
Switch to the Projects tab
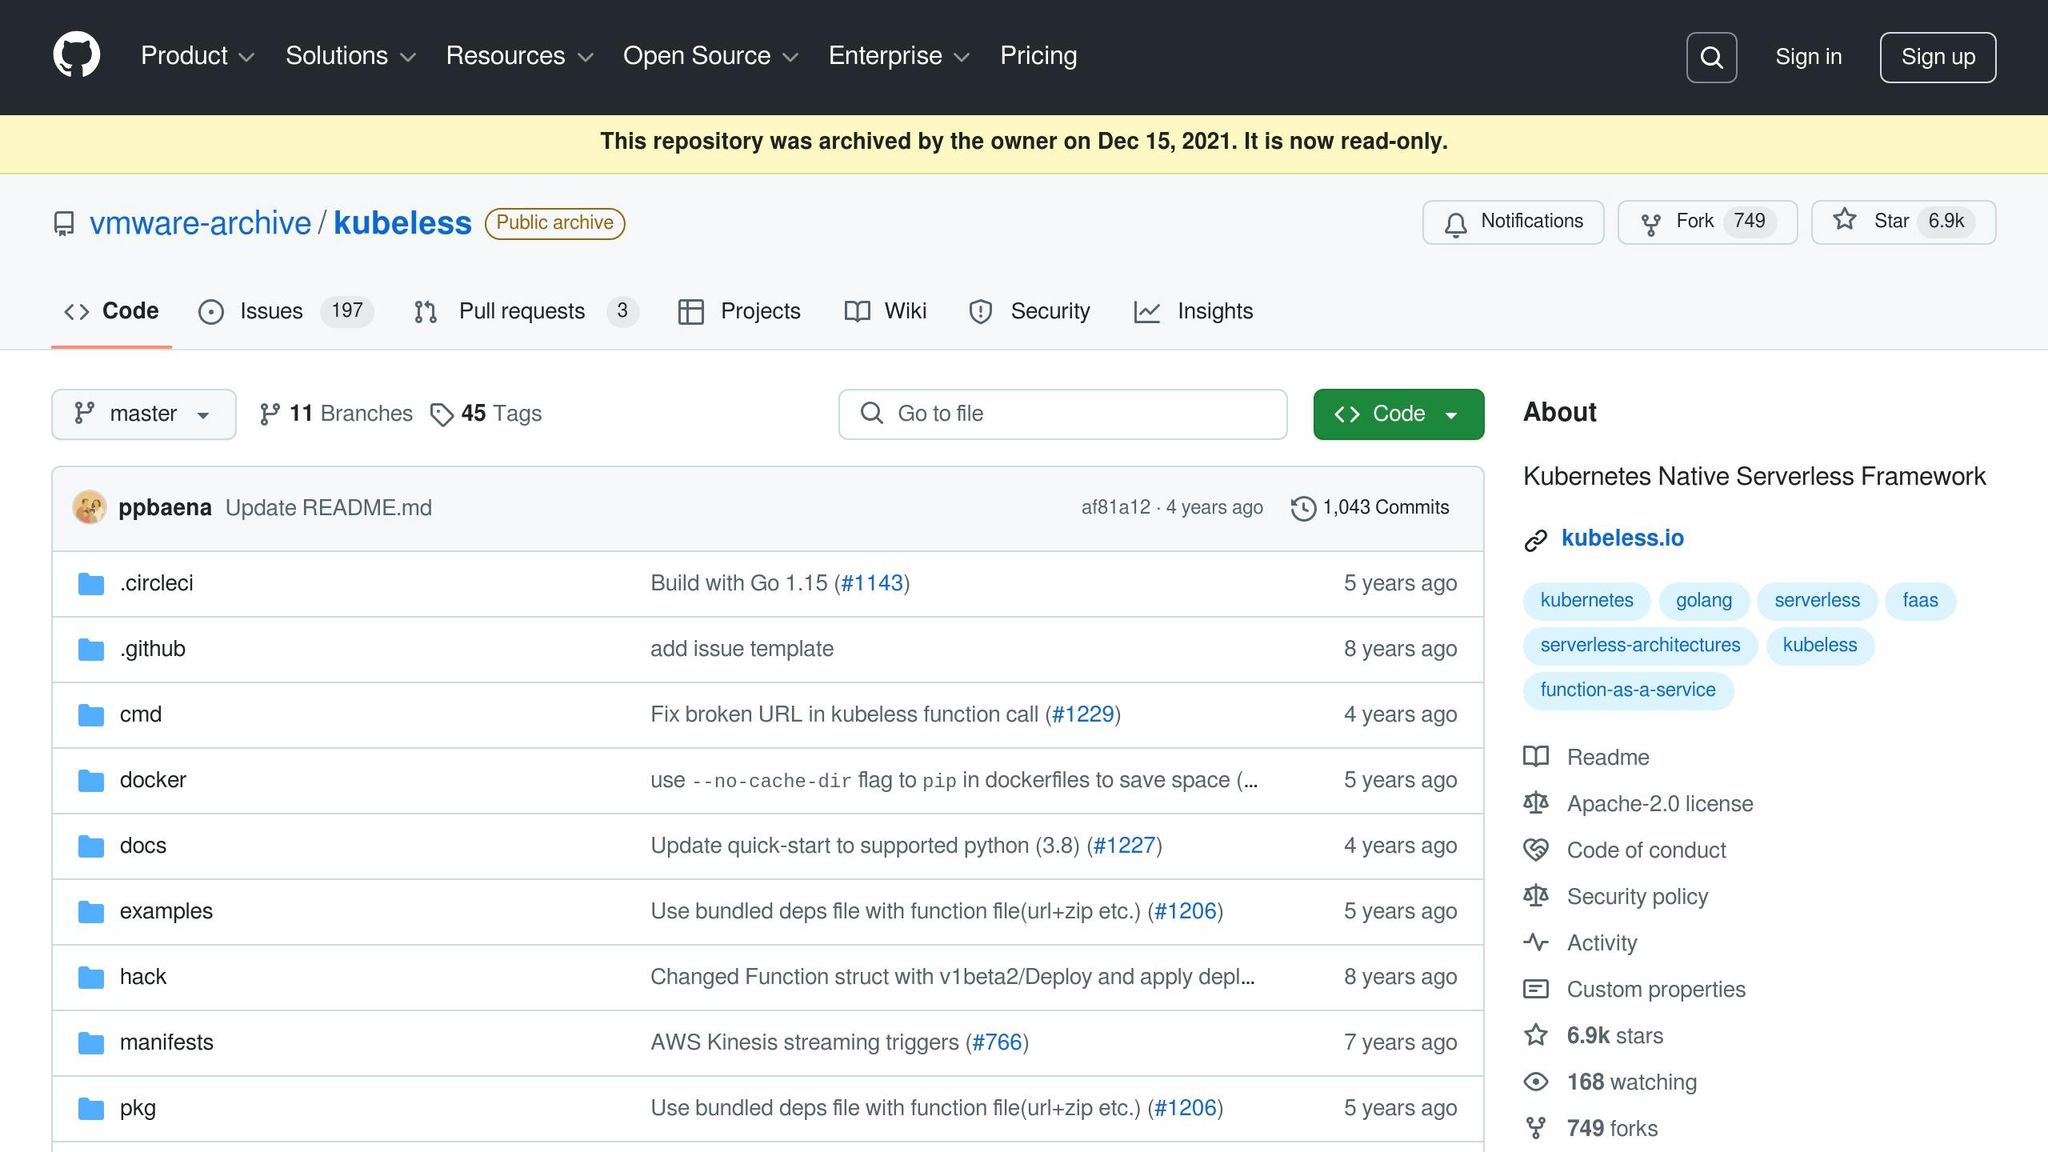[x=739, y=311]
